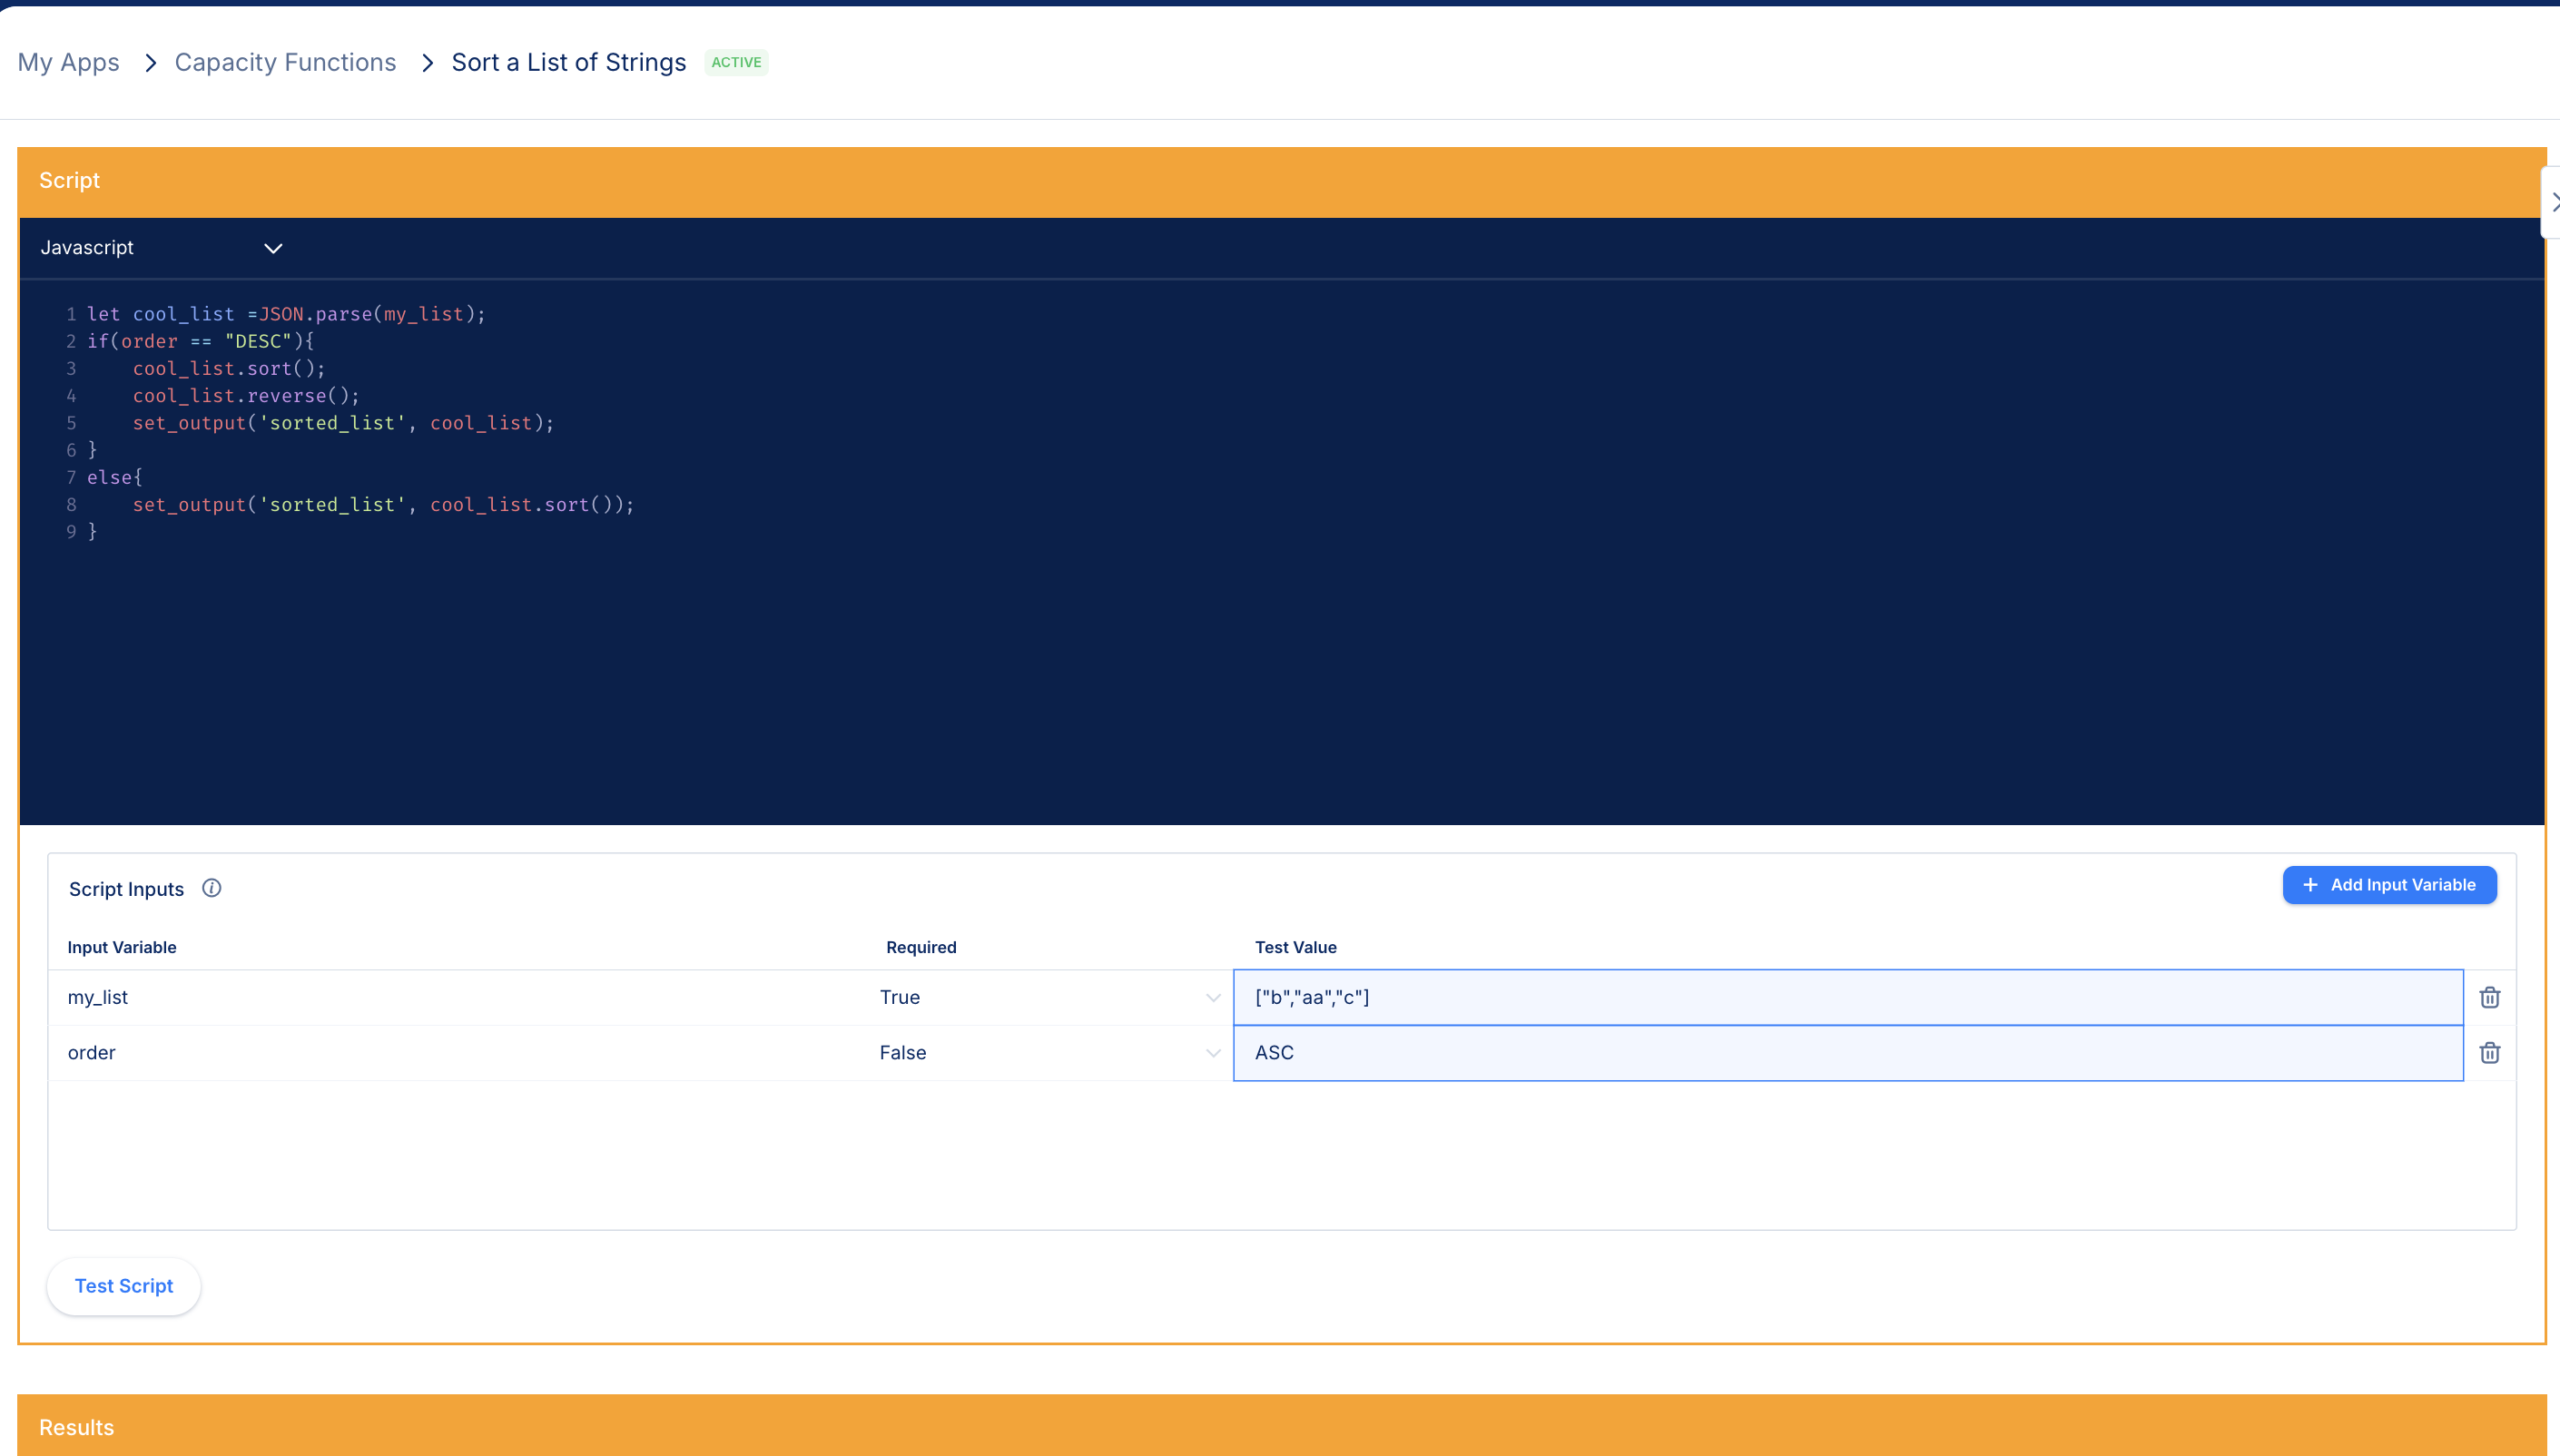Open Required dropdown for order
The height and width of the screenshot is (1456, 2560).
[x=1048, y=1052]
